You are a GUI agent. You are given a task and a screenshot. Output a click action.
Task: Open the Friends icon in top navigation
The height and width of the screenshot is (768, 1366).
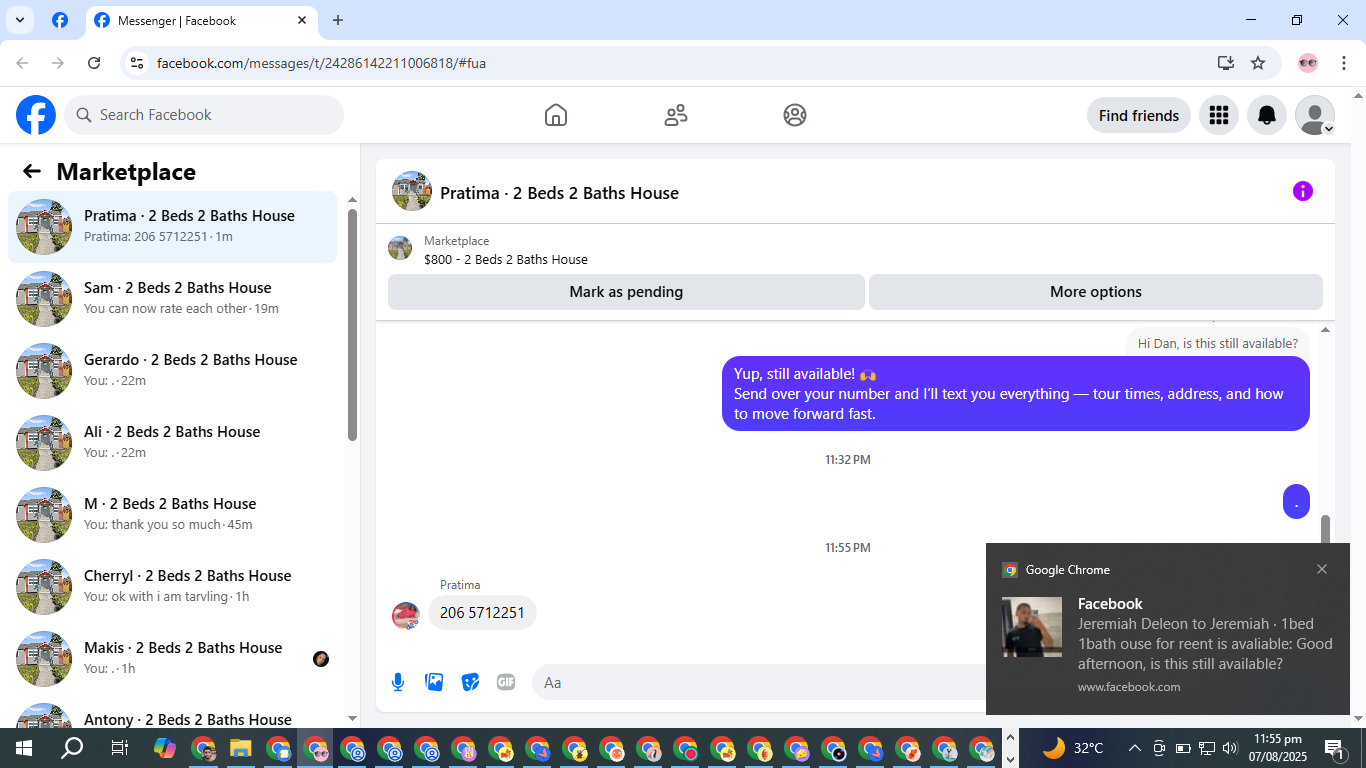676,115
